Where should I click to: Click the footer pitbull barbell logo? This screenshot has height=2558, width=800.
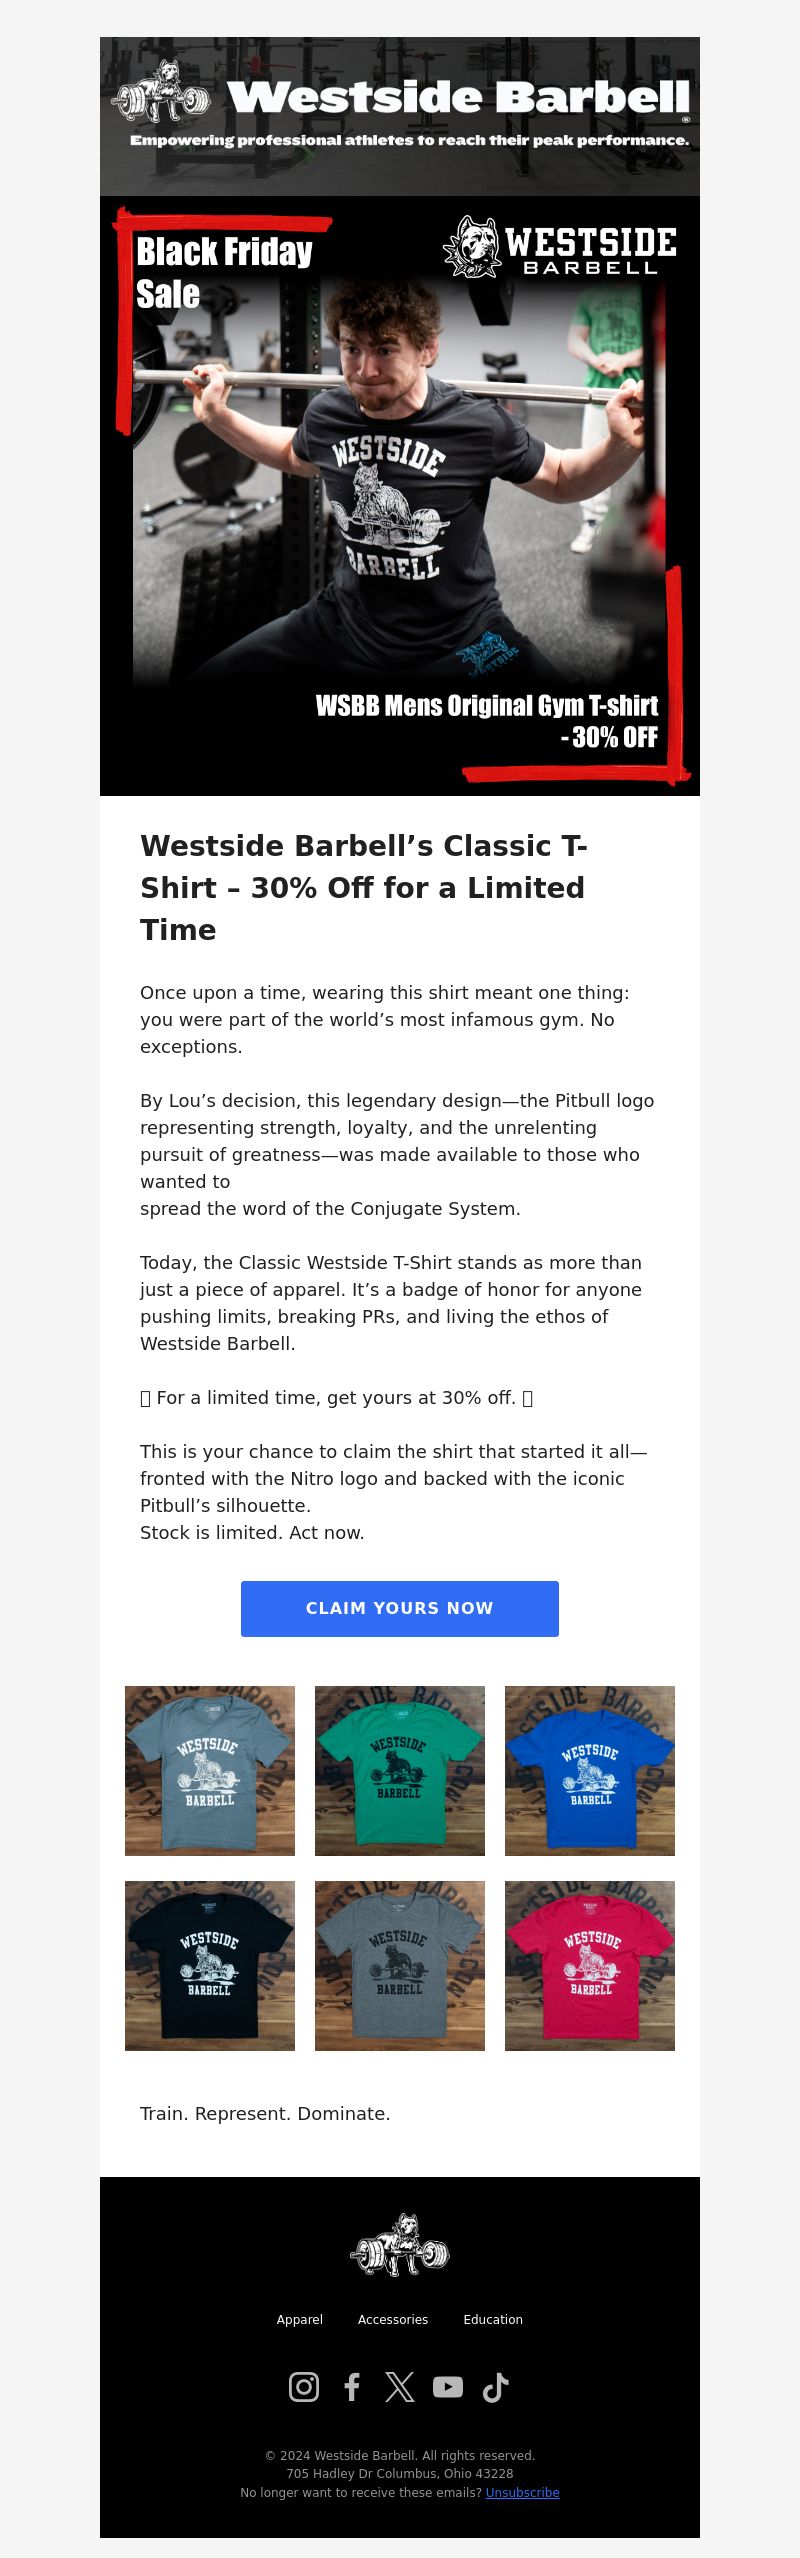click(400, 2245)
